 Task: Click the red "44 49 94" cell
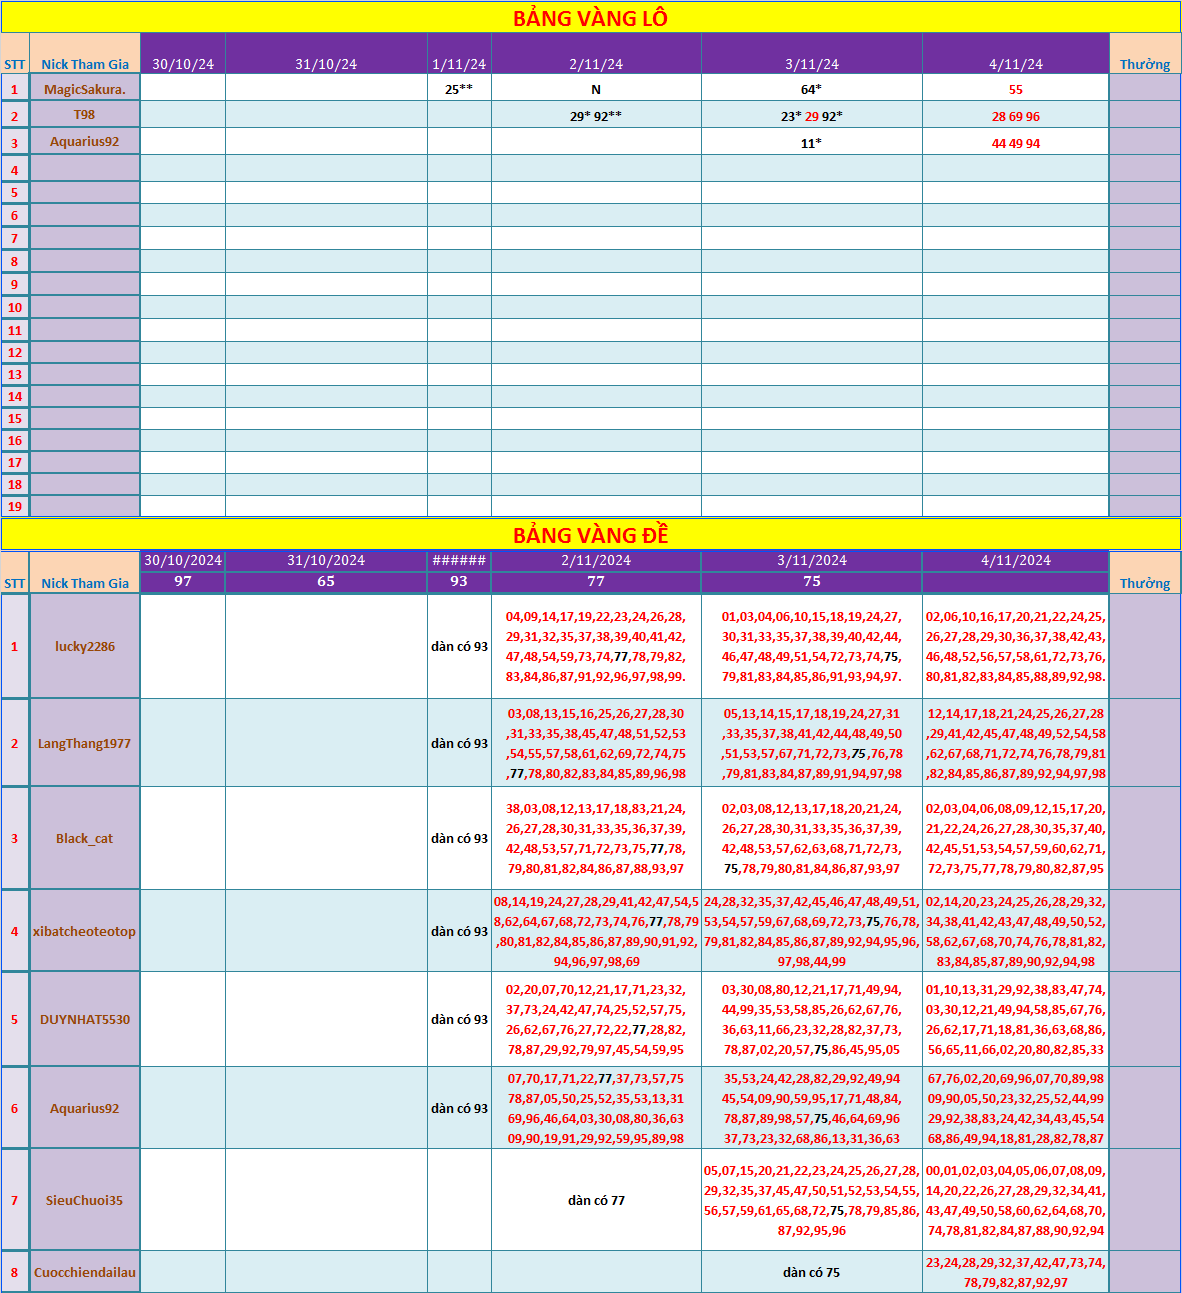click(1015, 143)
